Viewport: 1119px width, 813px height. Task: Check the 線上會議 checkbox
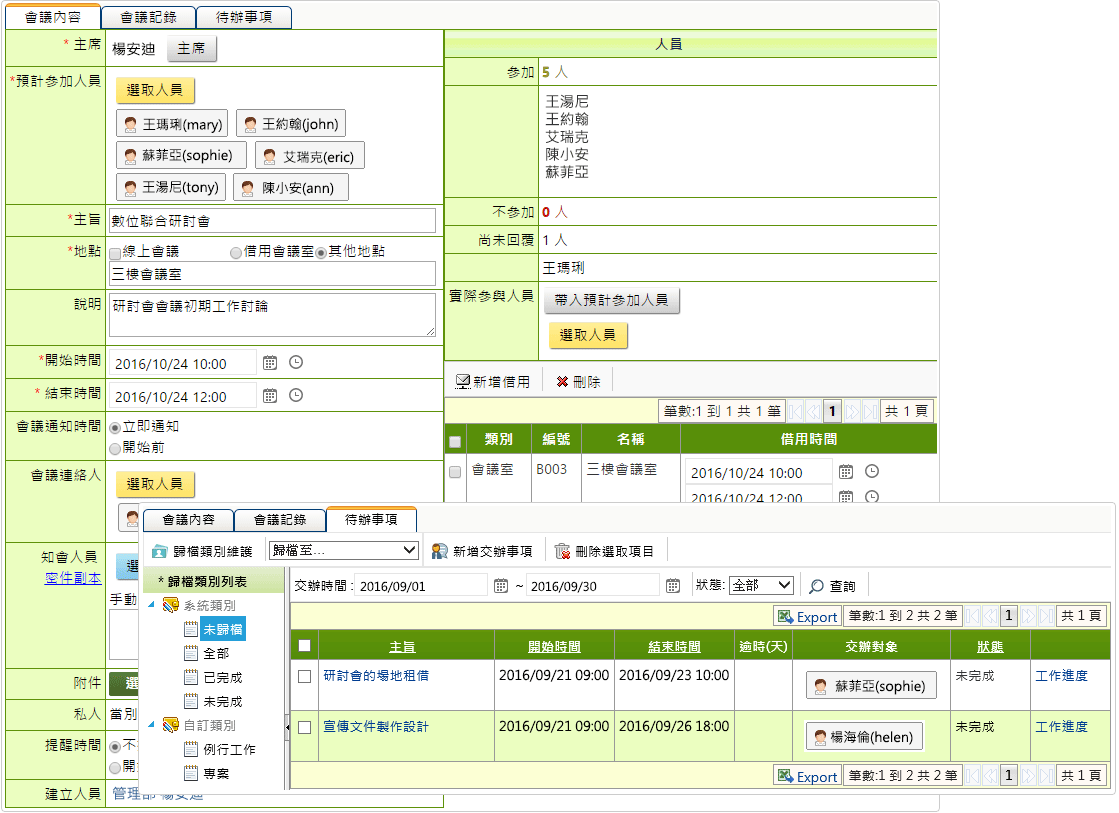point(115,253)
